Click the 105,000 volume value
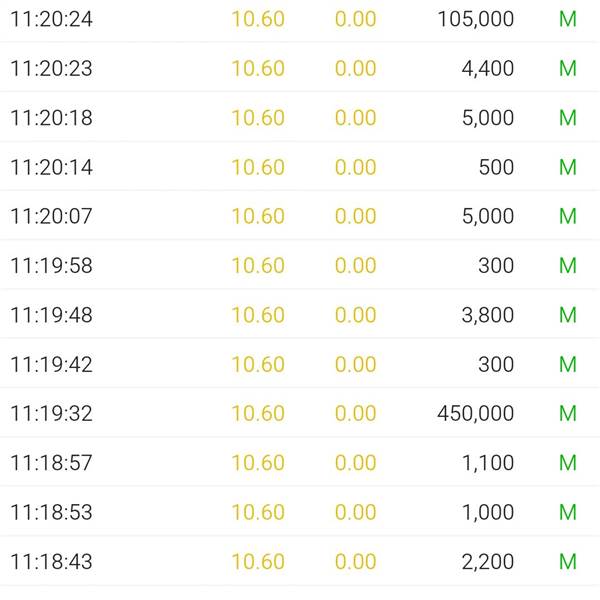 pos(475,19)
